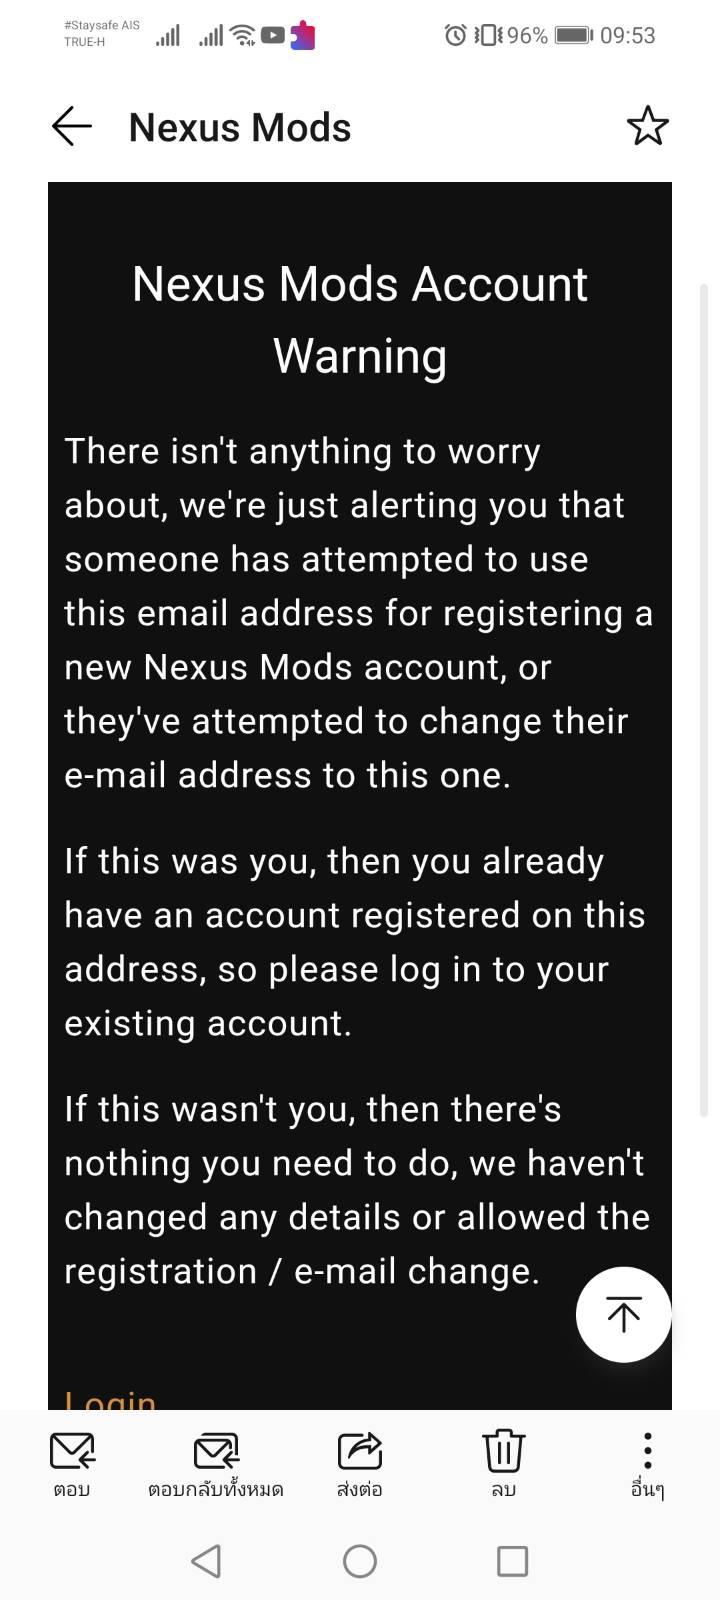The width and height of the screenshot is (720, 1600).
Task: Tap the paragraph starting "If this wasn't you"
Action: tap(357, 1190)
